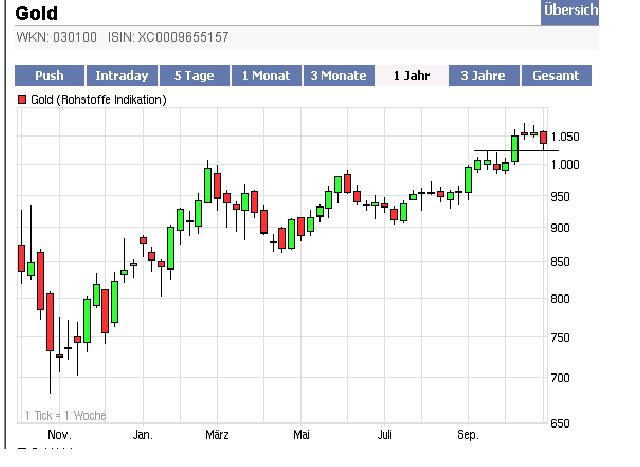
Task: Select the WKN: 030100 text
Action: click(x=57, y=38)
